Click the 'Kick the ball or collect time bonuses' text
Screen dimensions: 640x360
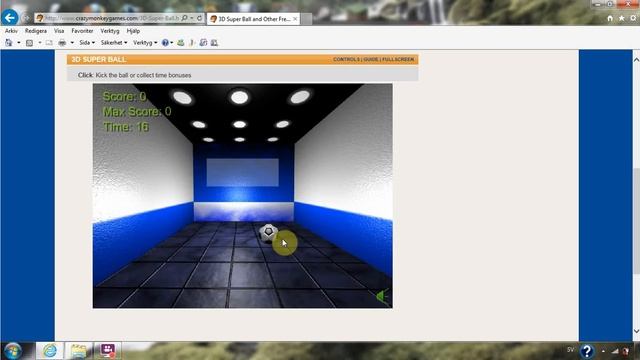click(x=143, y=75)
